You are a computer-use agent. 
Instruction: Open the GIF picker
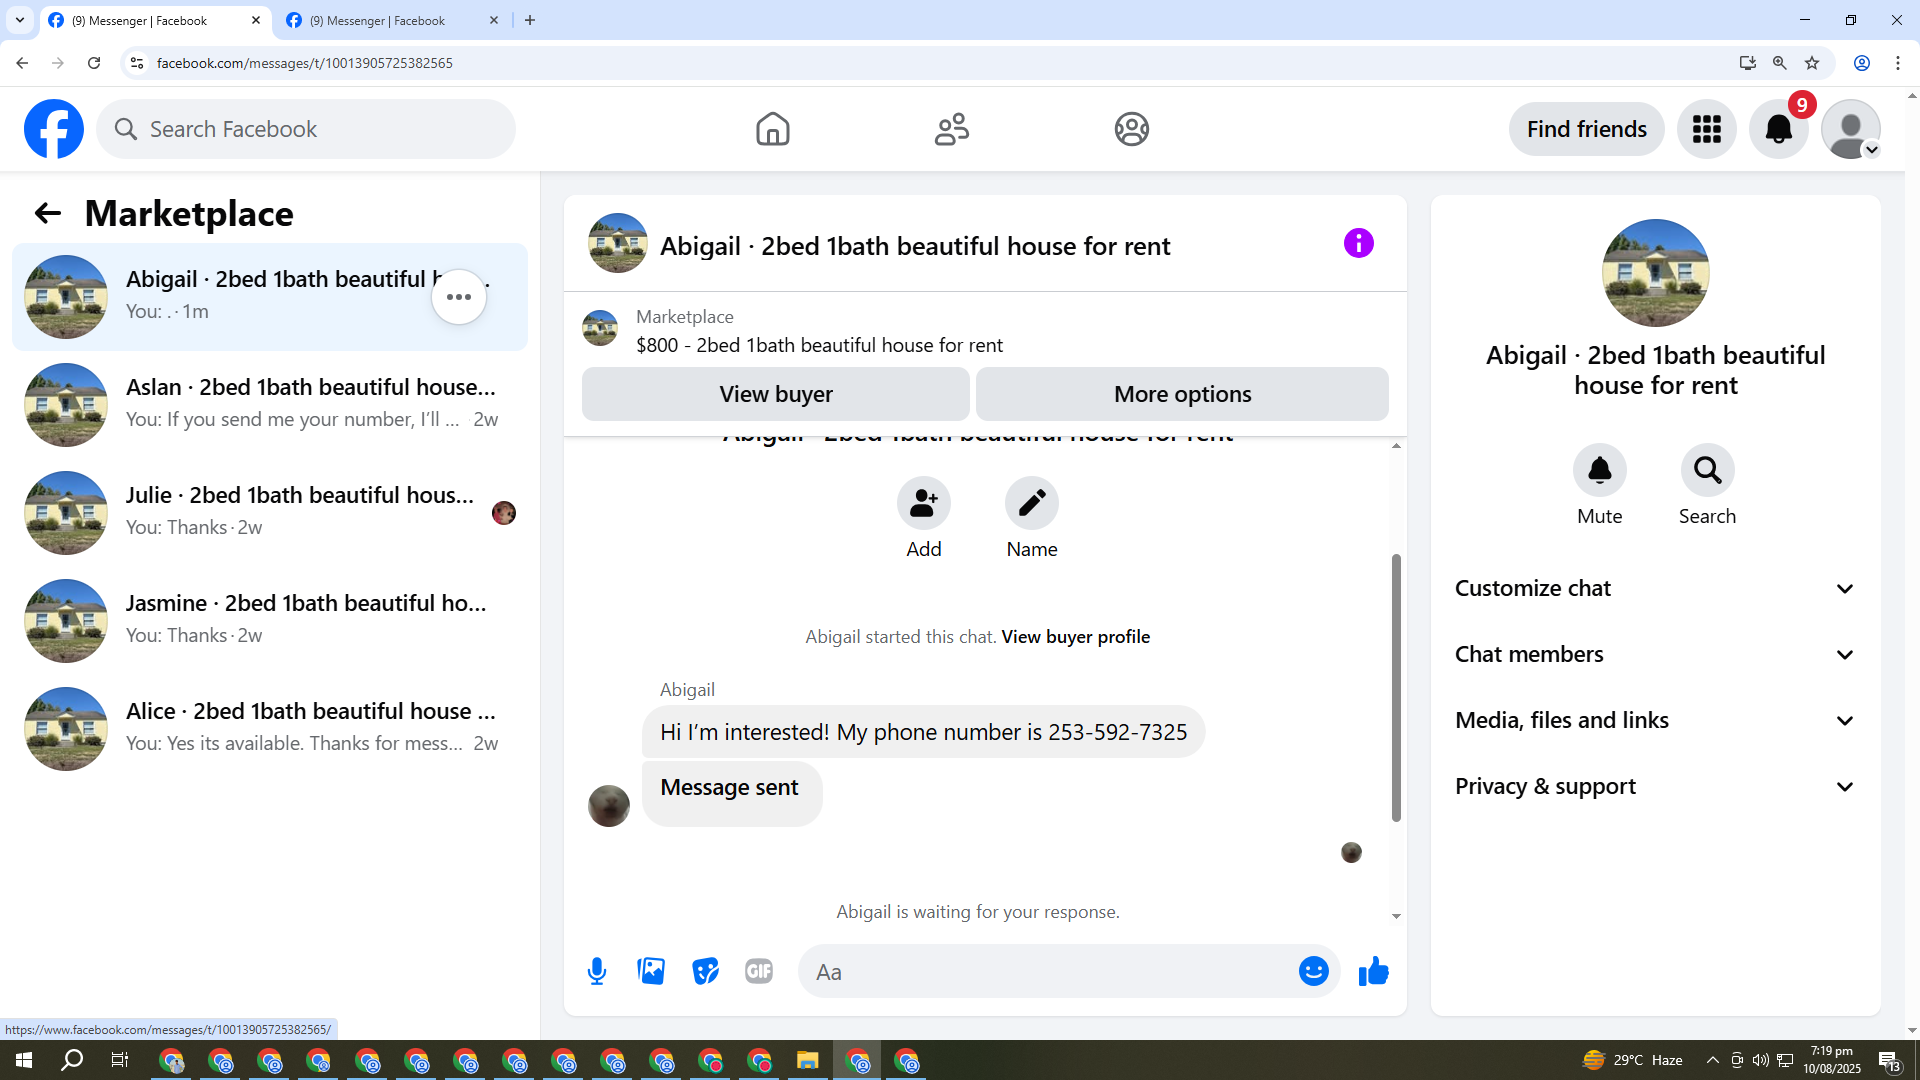pos(759,971)
